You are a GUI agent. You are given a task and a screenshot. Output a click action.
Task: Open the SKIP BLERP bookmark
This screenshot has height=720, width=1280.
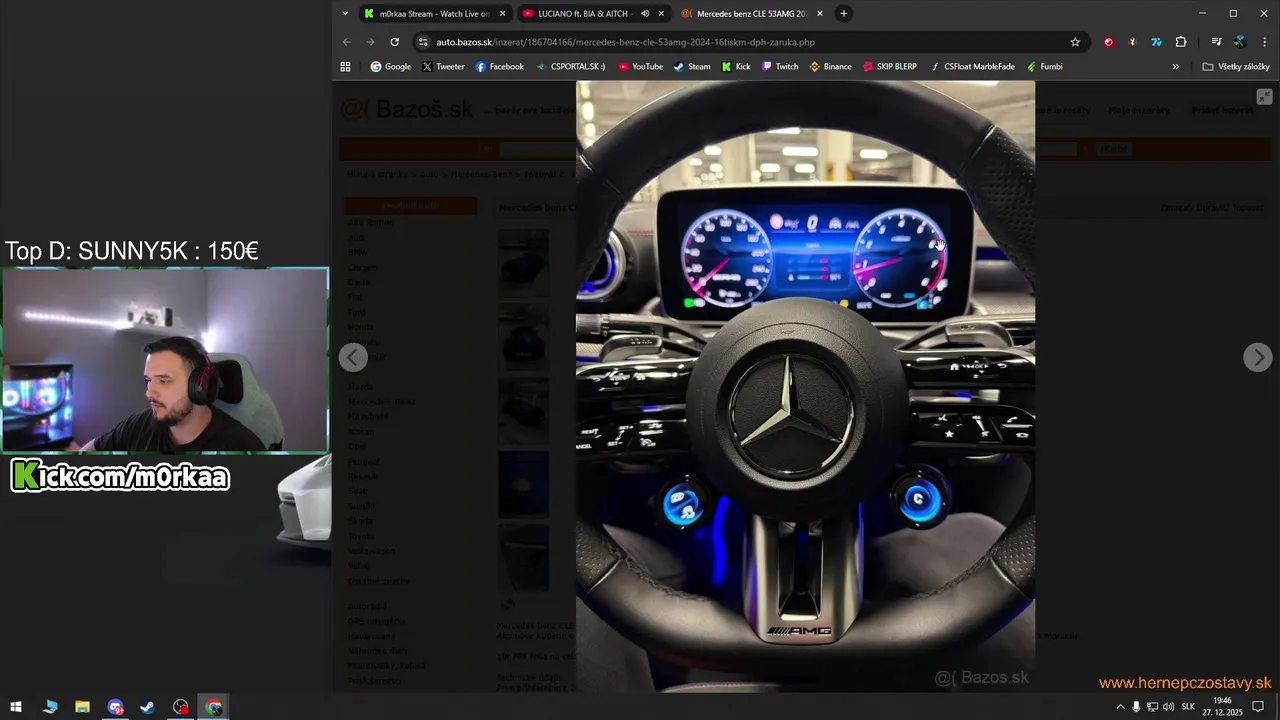point(888,67)
